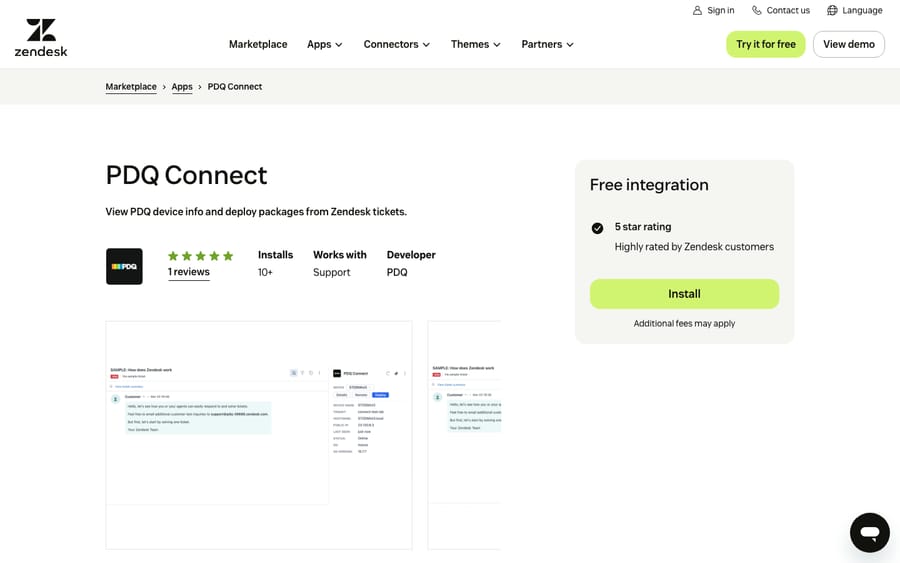Click the Contact us phone icon
The height and width of the screenshot is (563, 900).
pos(757,10)
